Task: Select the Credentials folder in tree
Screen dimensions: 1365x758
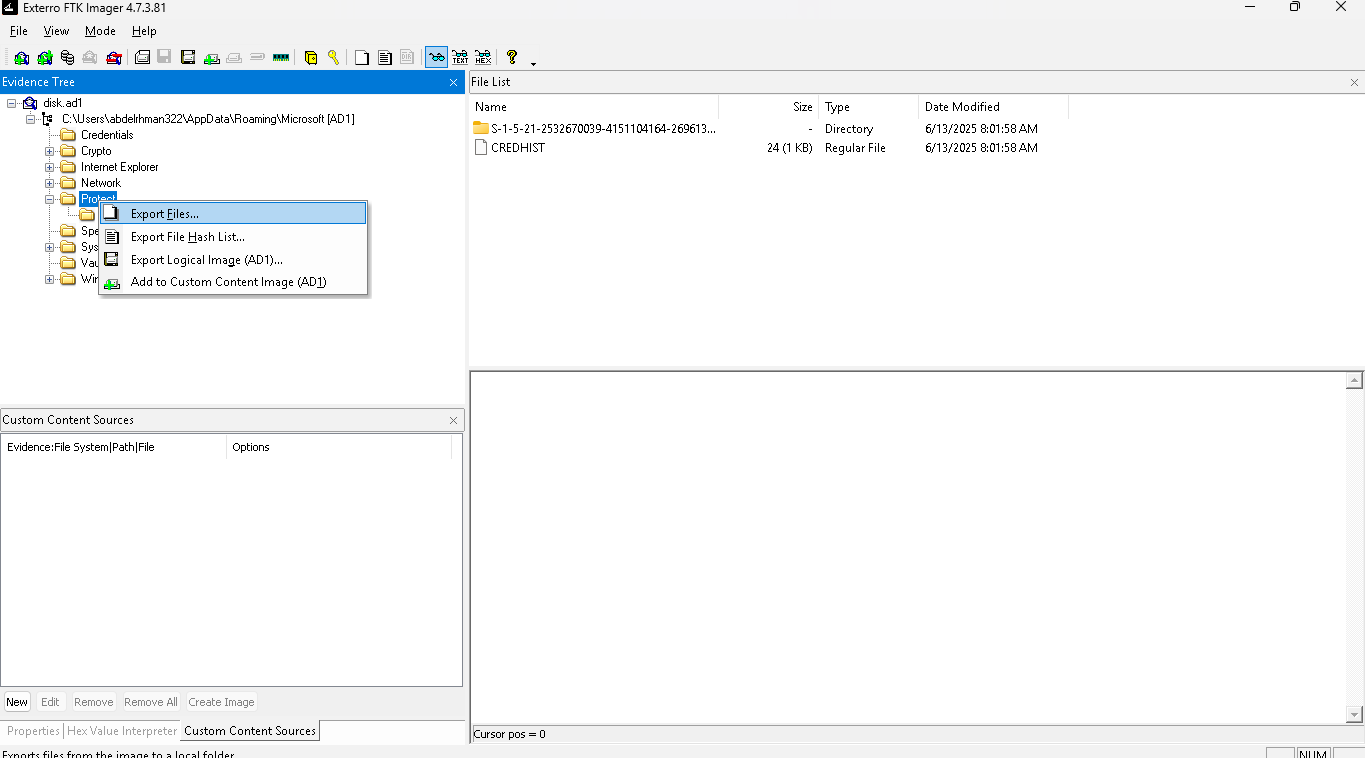Action: 107,135
